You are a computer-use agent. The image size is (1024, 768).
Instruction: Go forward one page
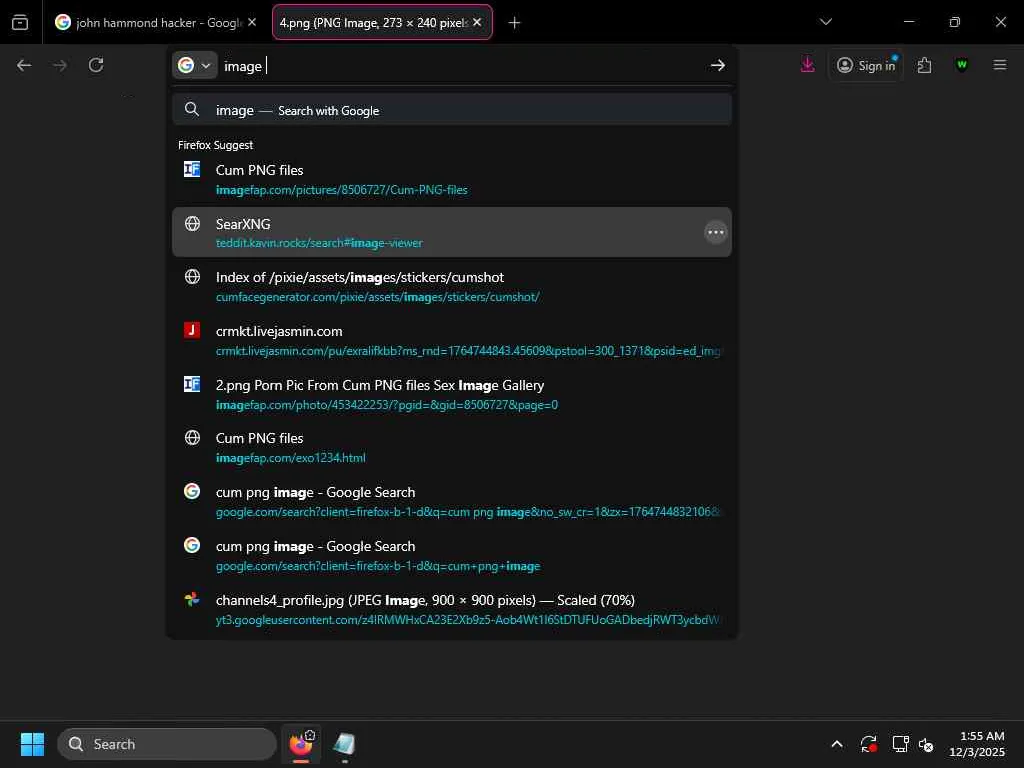tap(60, 65)
